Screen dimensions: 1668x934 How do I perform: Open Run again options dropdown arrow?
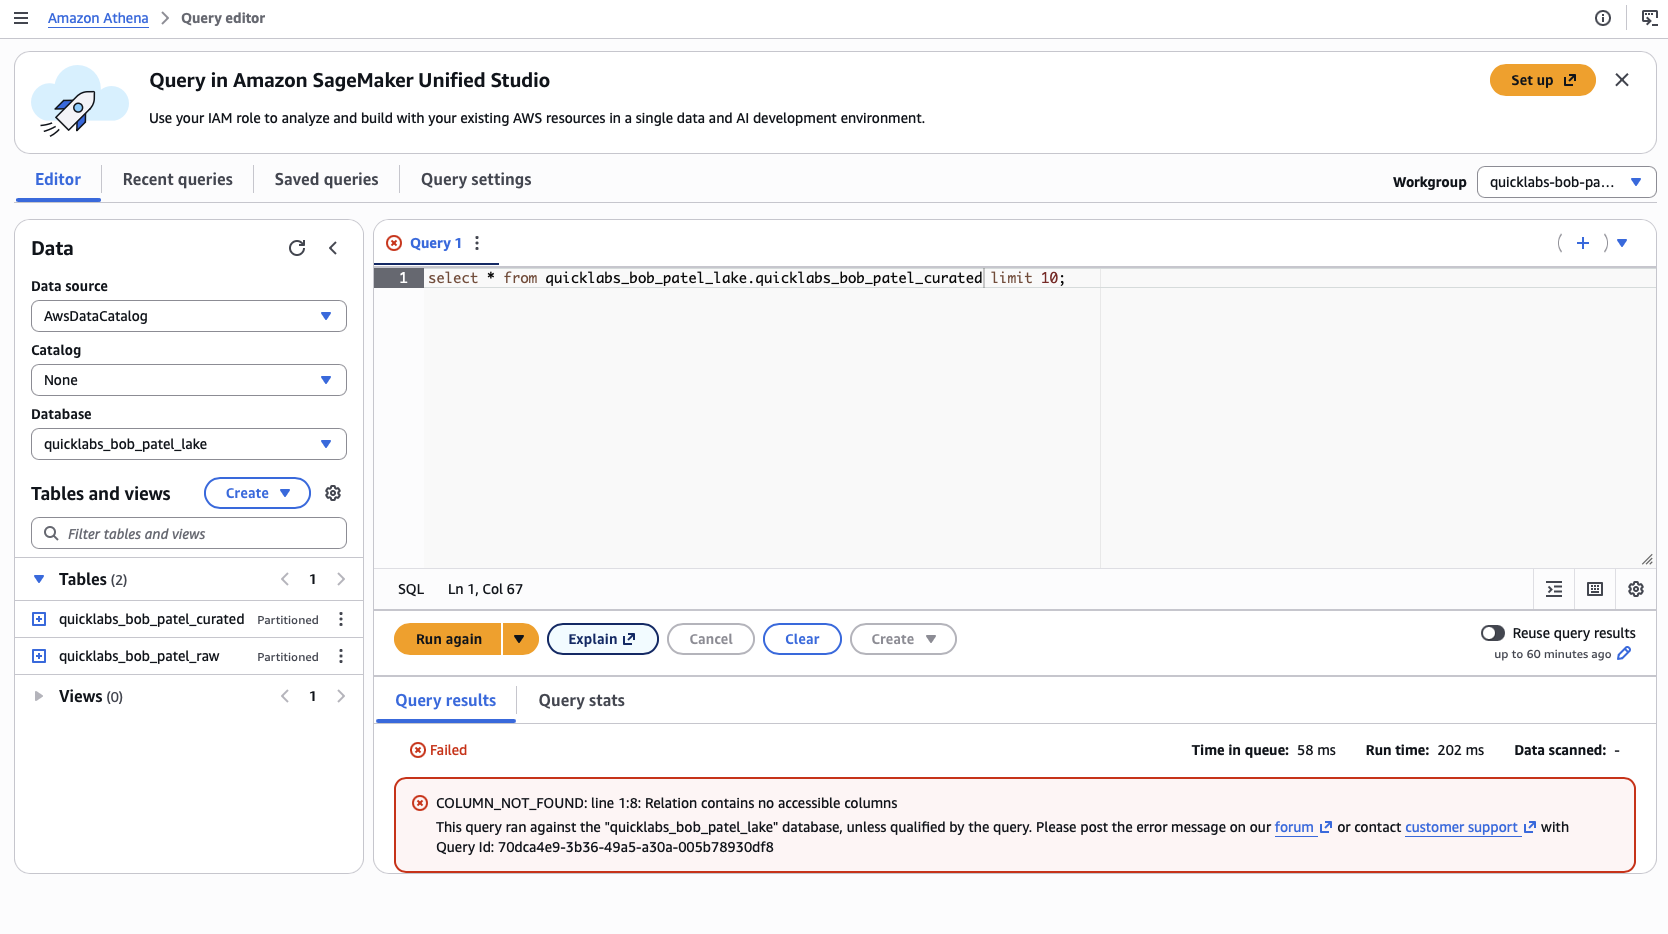pos(520,639)
